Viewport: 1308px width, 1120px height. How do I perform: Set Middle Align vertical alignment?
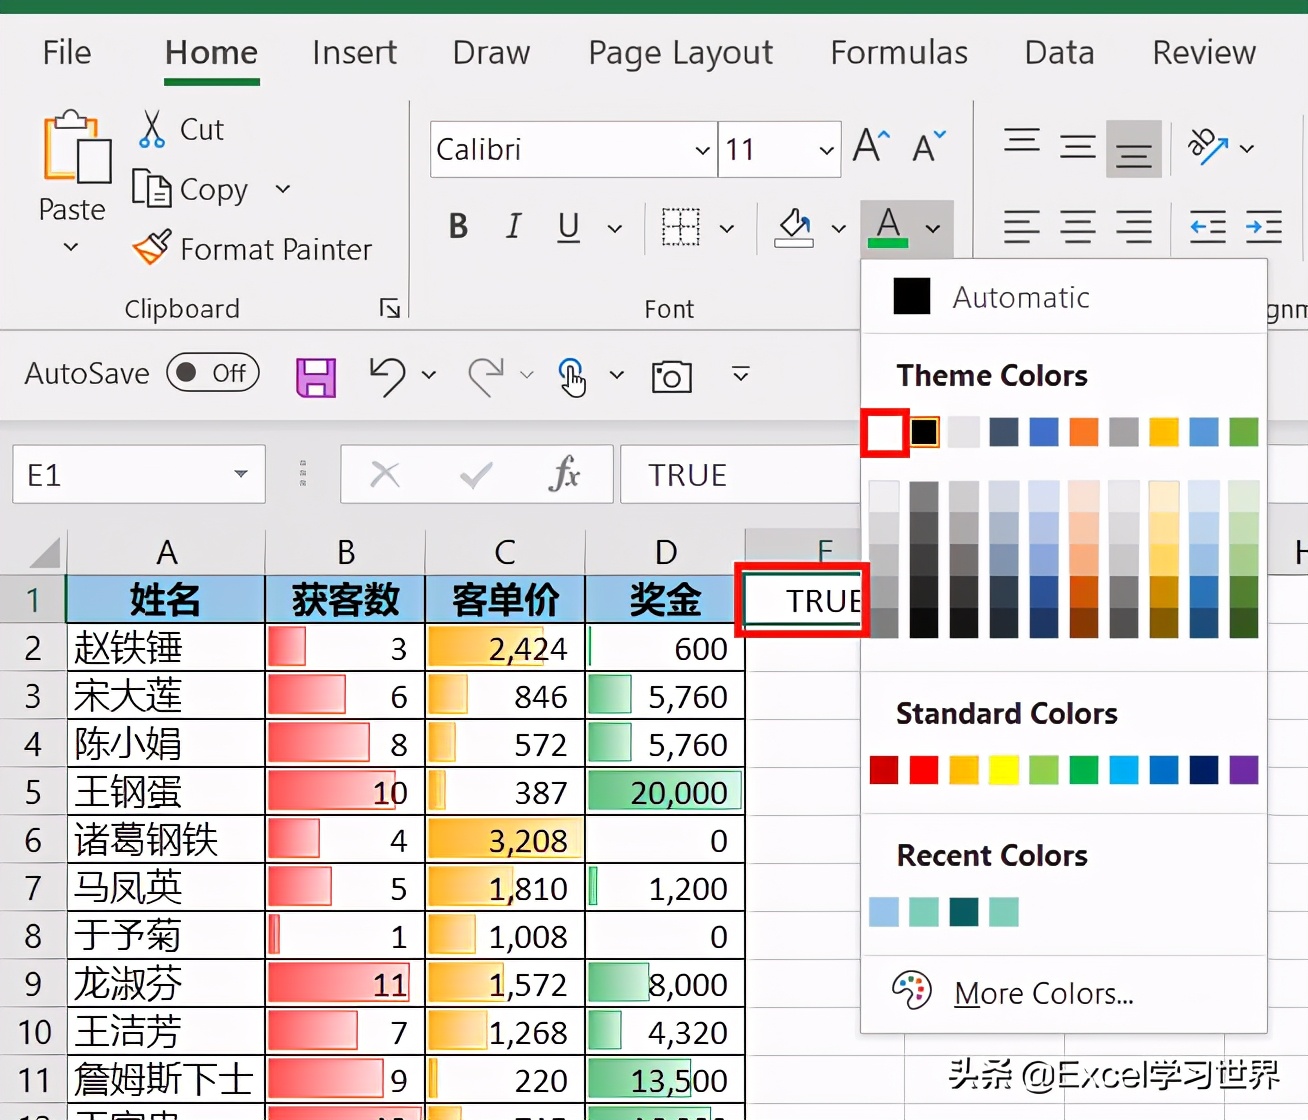pyautogui.click(x=1078, y=148)
